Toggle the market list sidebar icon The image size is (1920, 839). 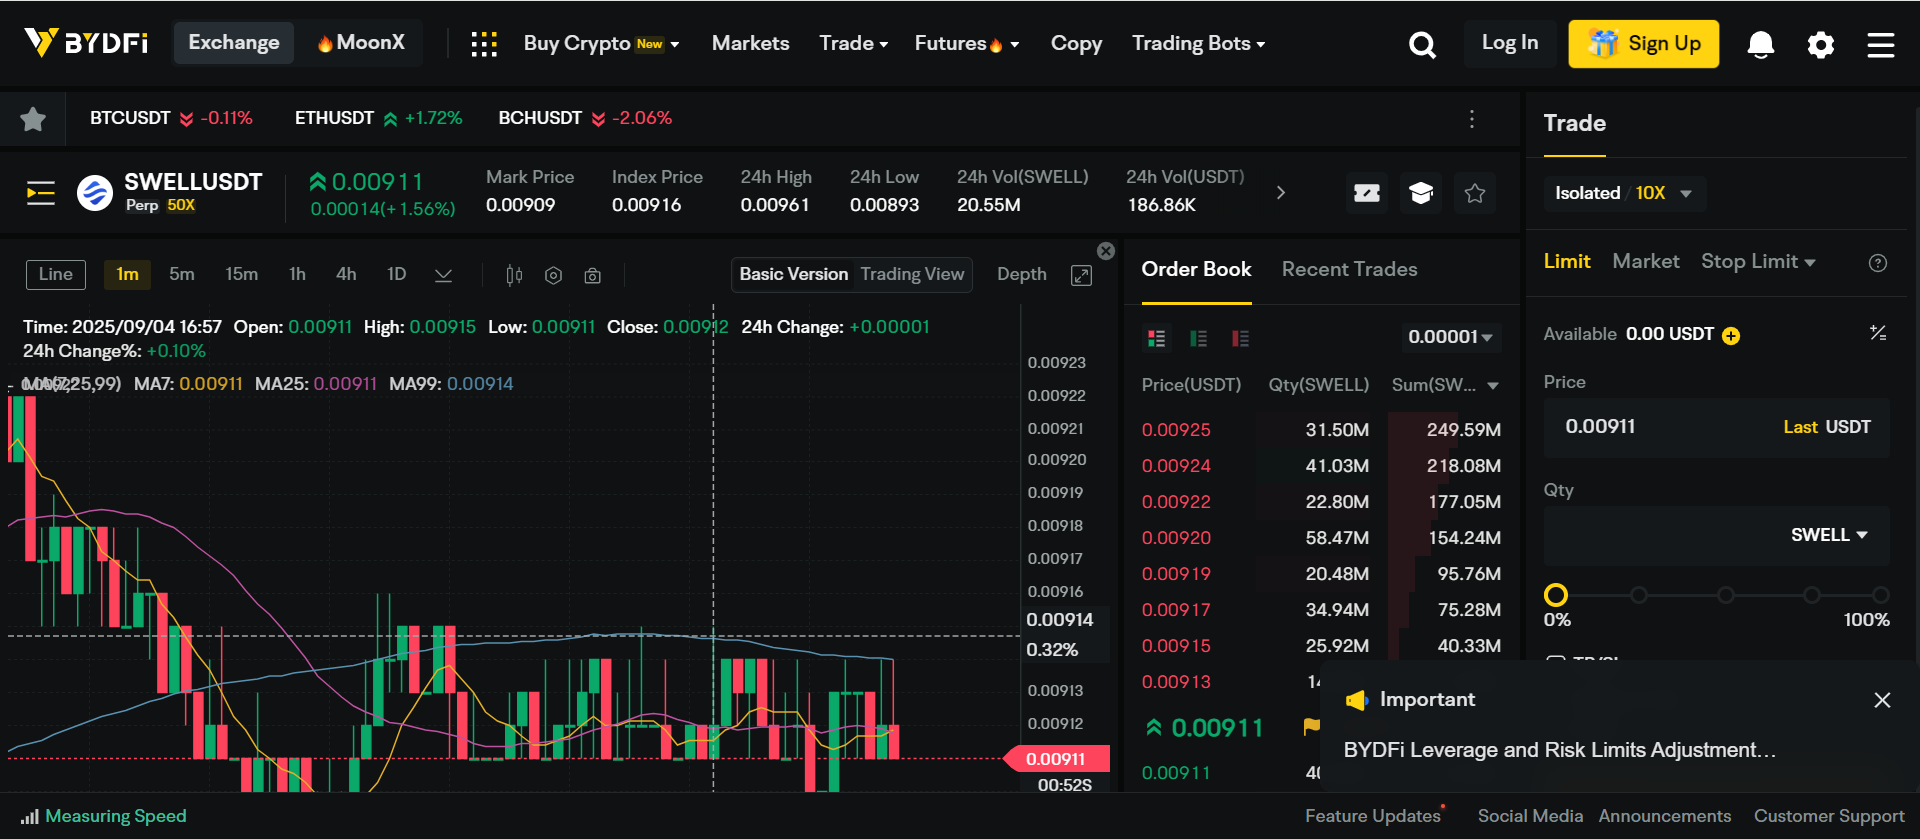(41, 193)
